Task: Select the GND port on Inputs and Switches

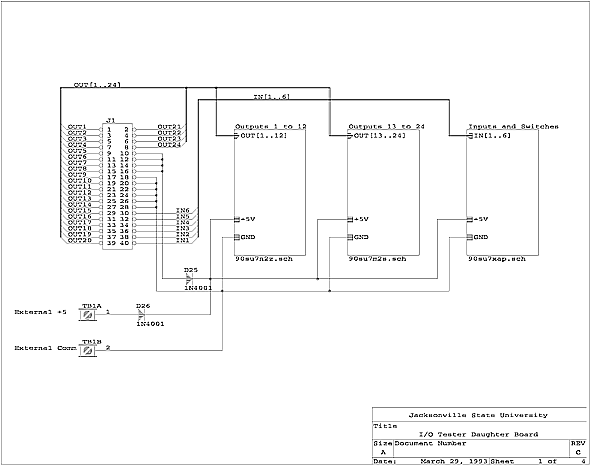Action: [x=477, y=237]
